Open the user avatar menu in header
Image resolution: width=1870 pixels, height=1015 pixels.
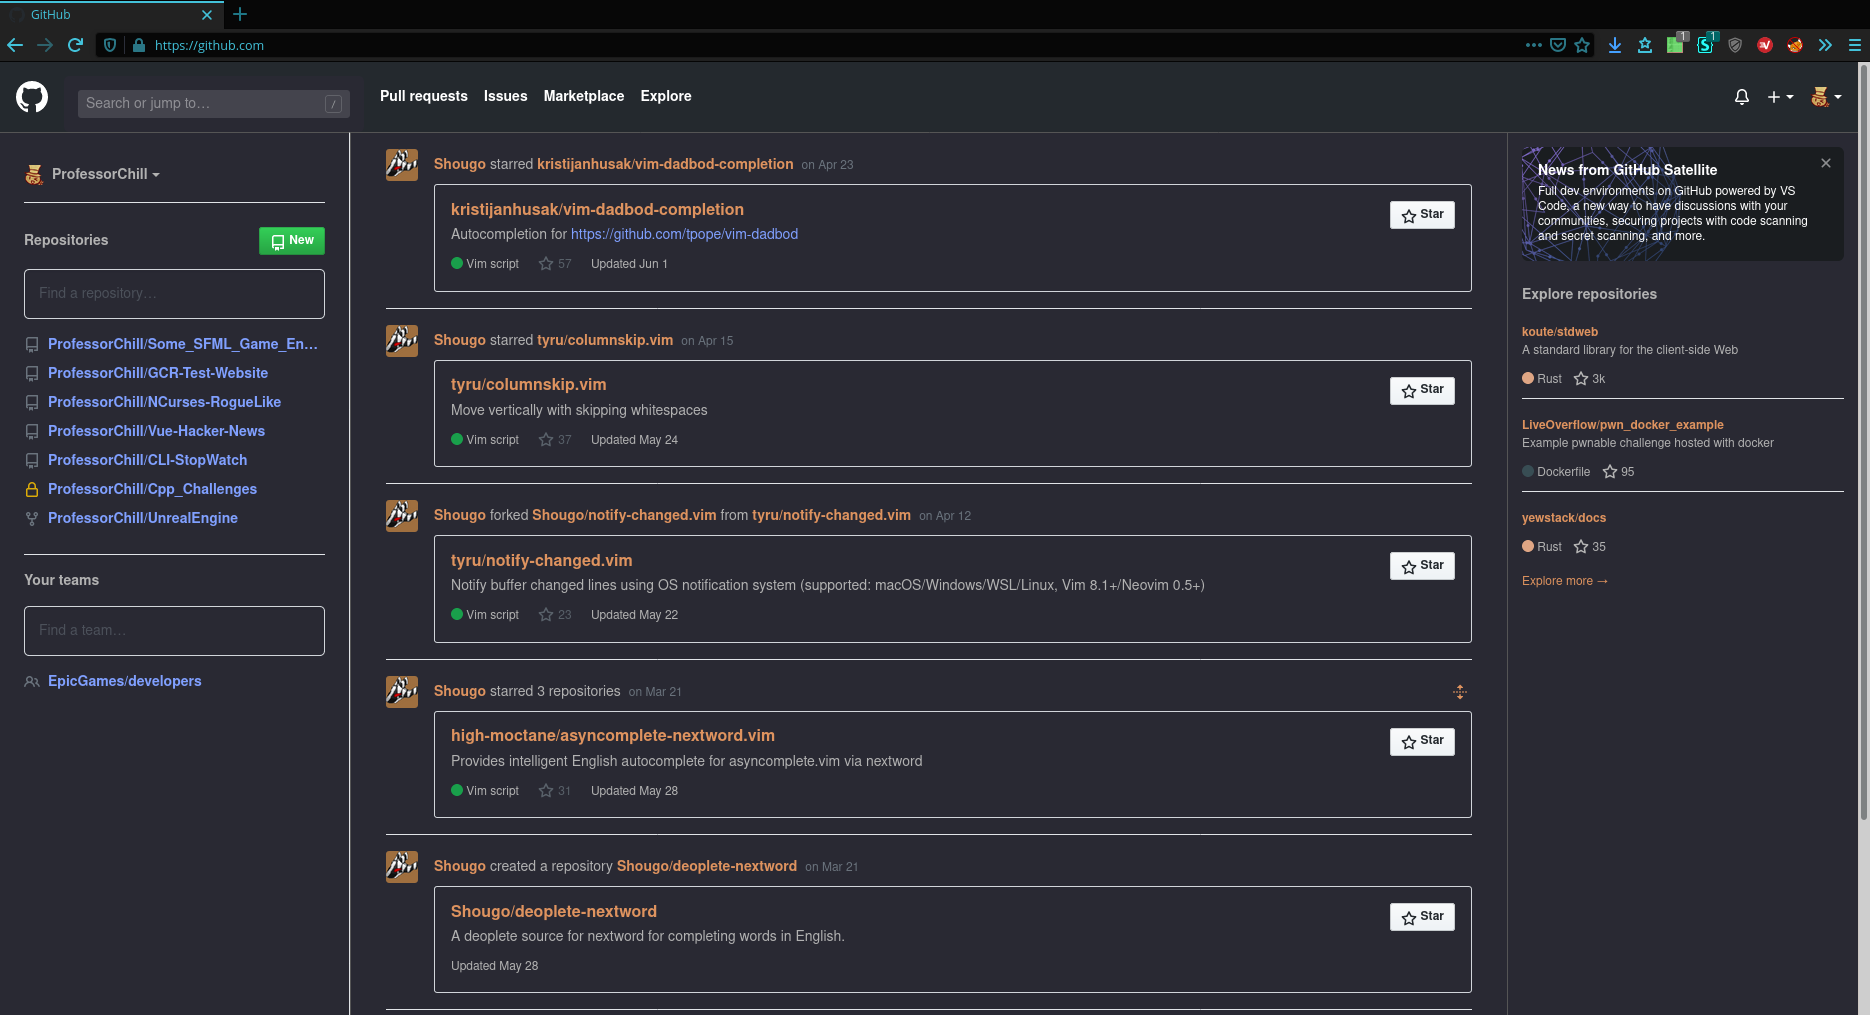pyautogui.click(x=1826, y=97)
